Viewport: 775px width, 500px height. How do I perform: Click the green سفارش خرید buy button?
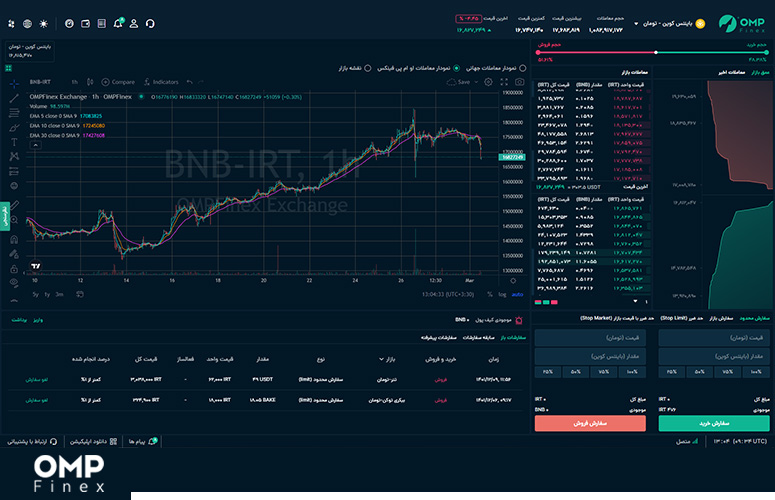pyautogui.click(x=714, y=423)
